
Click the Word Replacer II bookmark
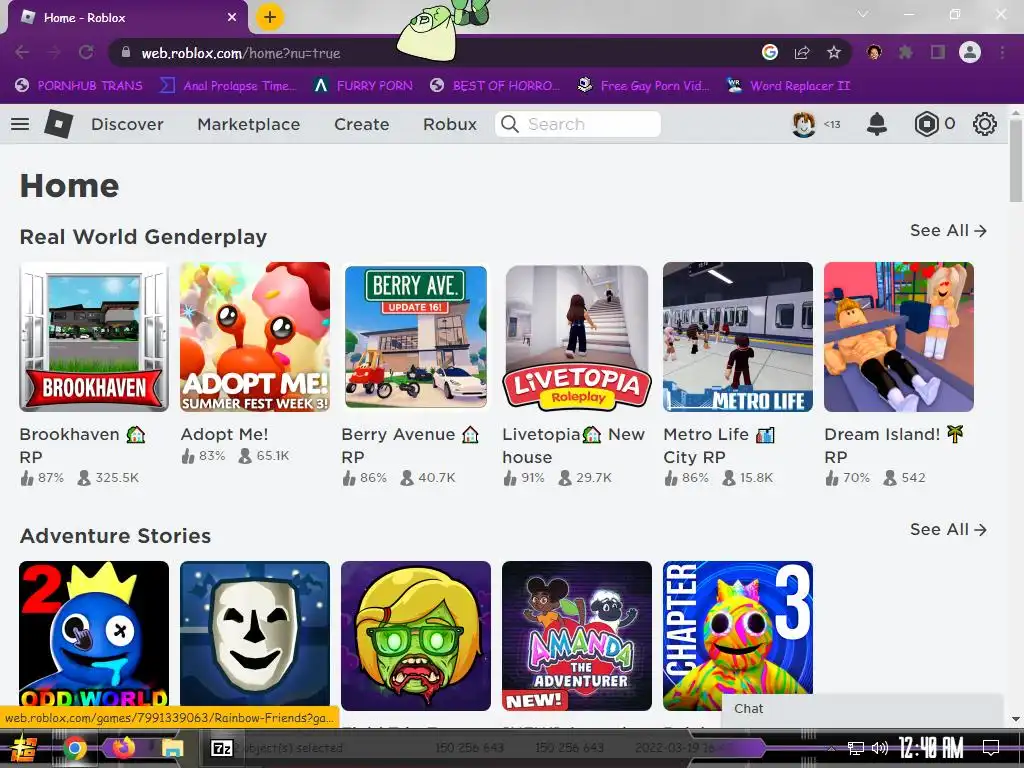coord(788,86)
